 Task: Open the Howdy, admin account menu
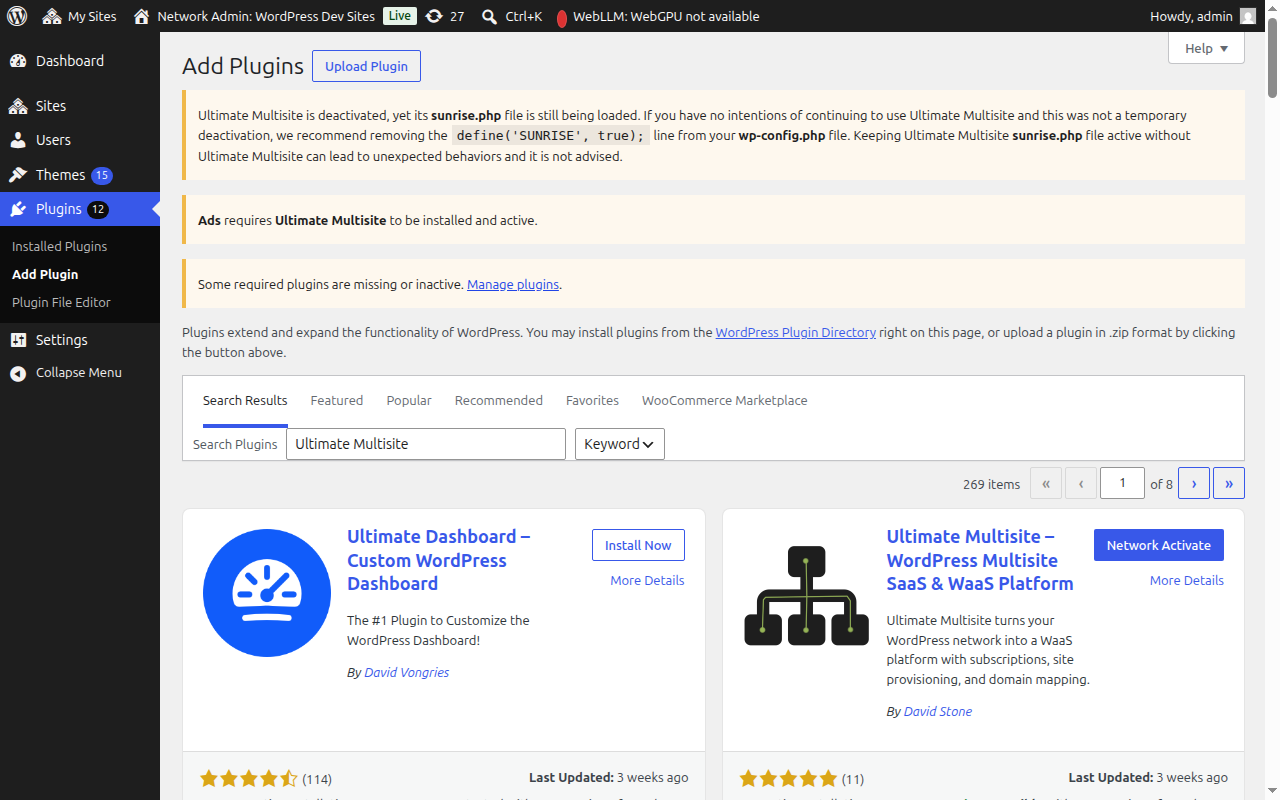tap(1203, 16)
